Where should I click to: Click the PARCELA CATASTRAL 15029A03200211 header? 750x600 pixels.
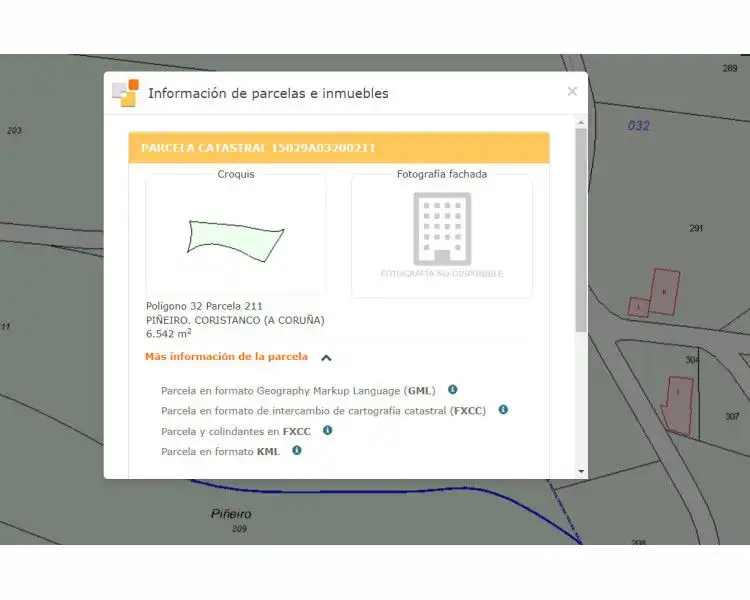(x=339, y=148)
